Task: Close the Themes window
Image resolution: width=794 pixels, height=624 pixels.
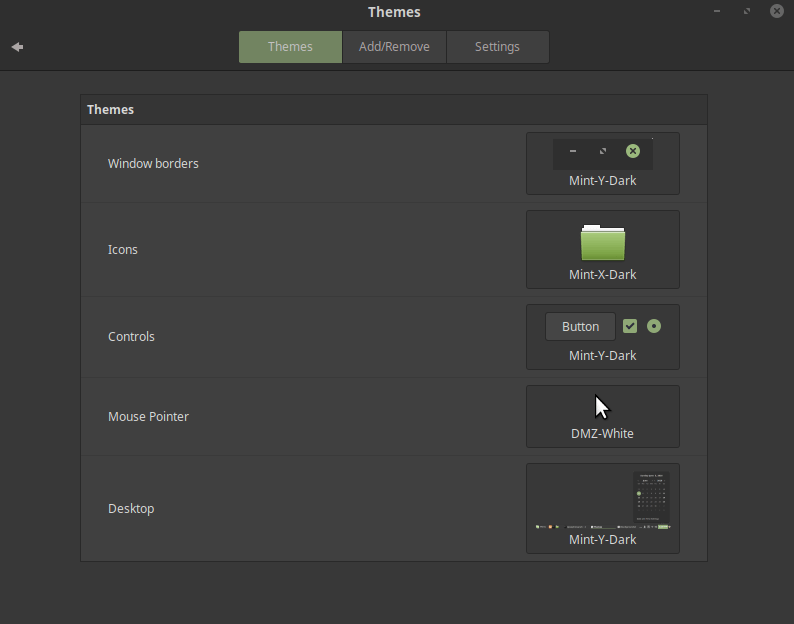Action: 777,11
